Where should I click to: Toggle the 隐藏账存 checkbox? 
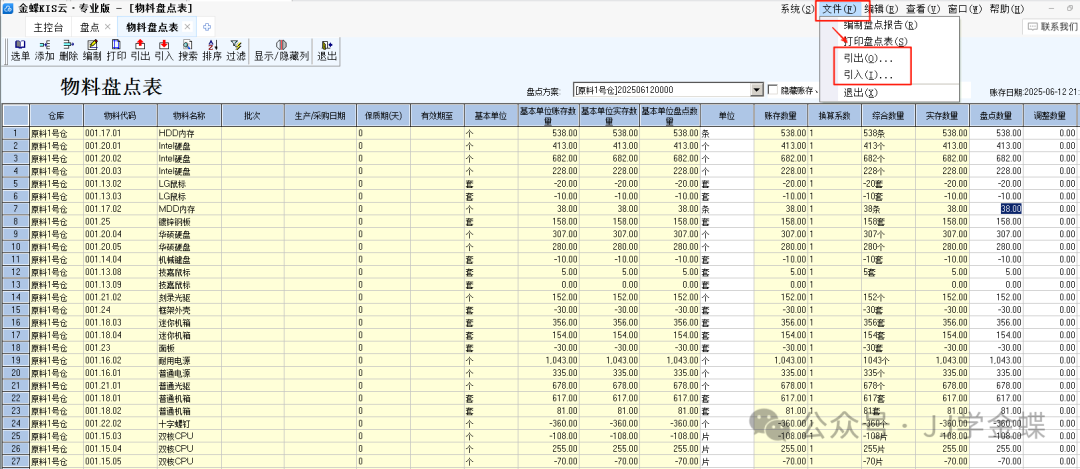[x=772, y=90]
